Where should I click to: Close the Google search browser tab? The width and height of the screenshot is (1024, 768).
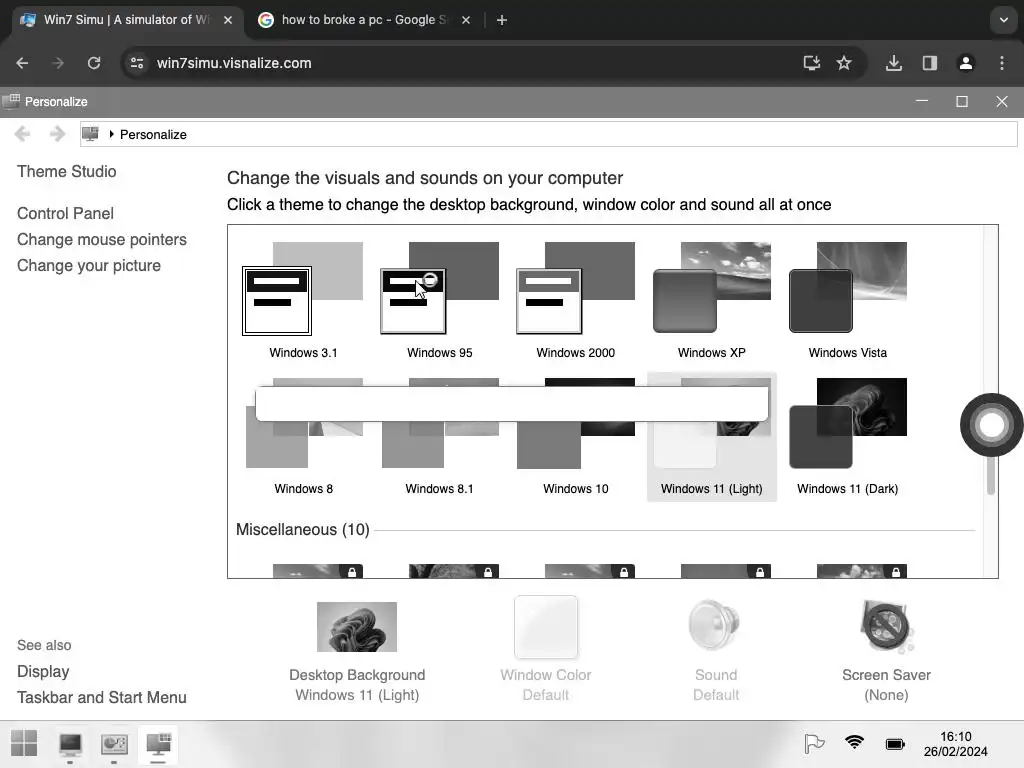point(466,20)
